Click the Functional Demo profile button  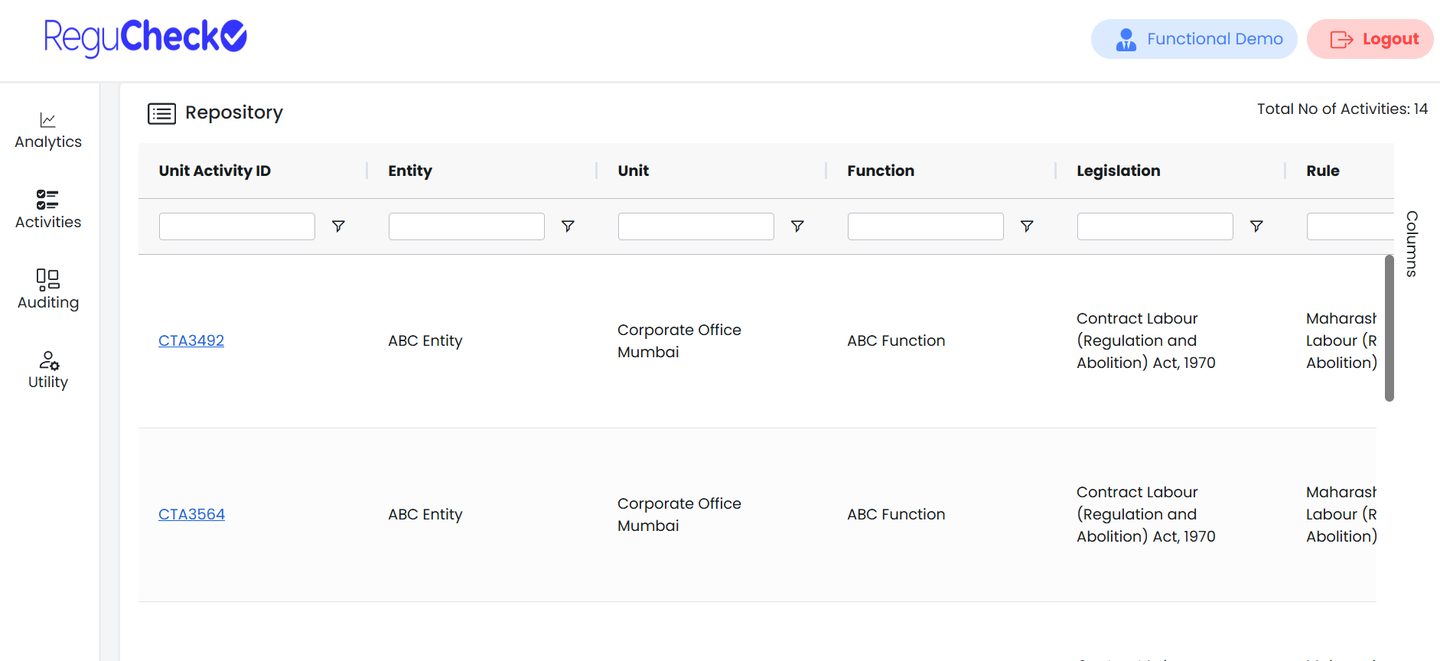1194,39
